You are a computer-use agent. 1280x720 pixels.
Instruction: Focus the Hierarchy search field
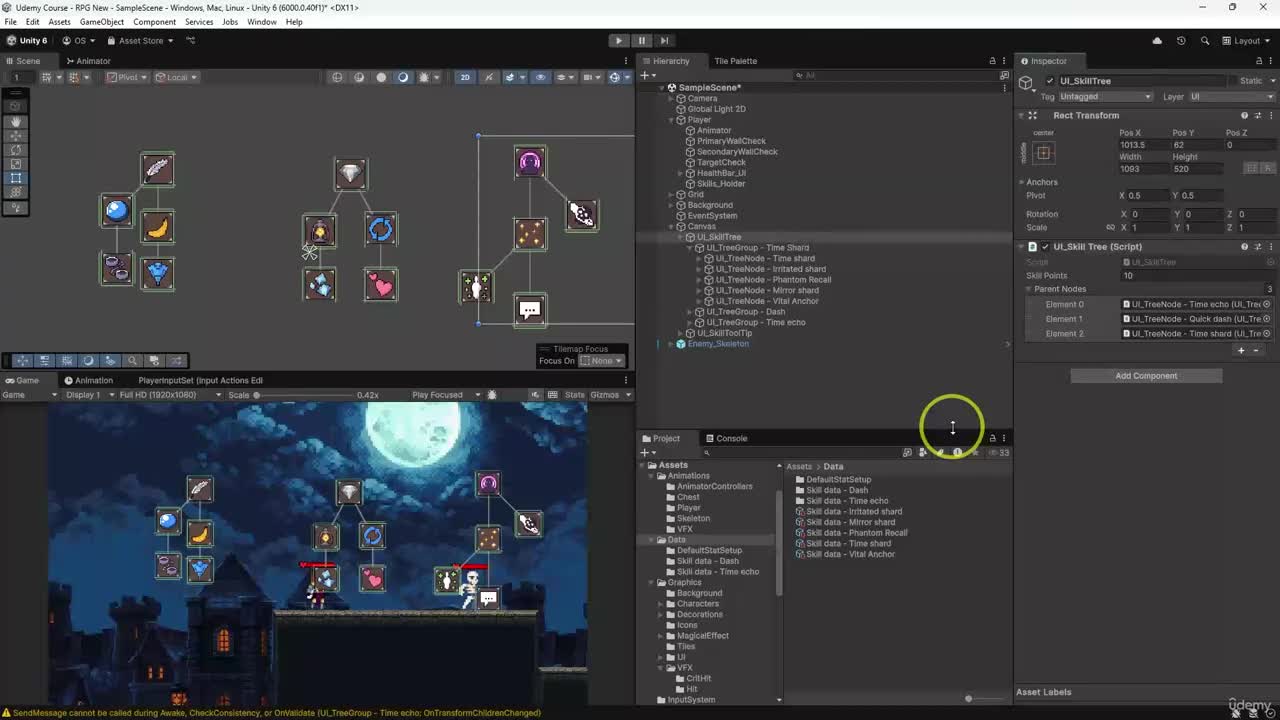pos(895,76)
